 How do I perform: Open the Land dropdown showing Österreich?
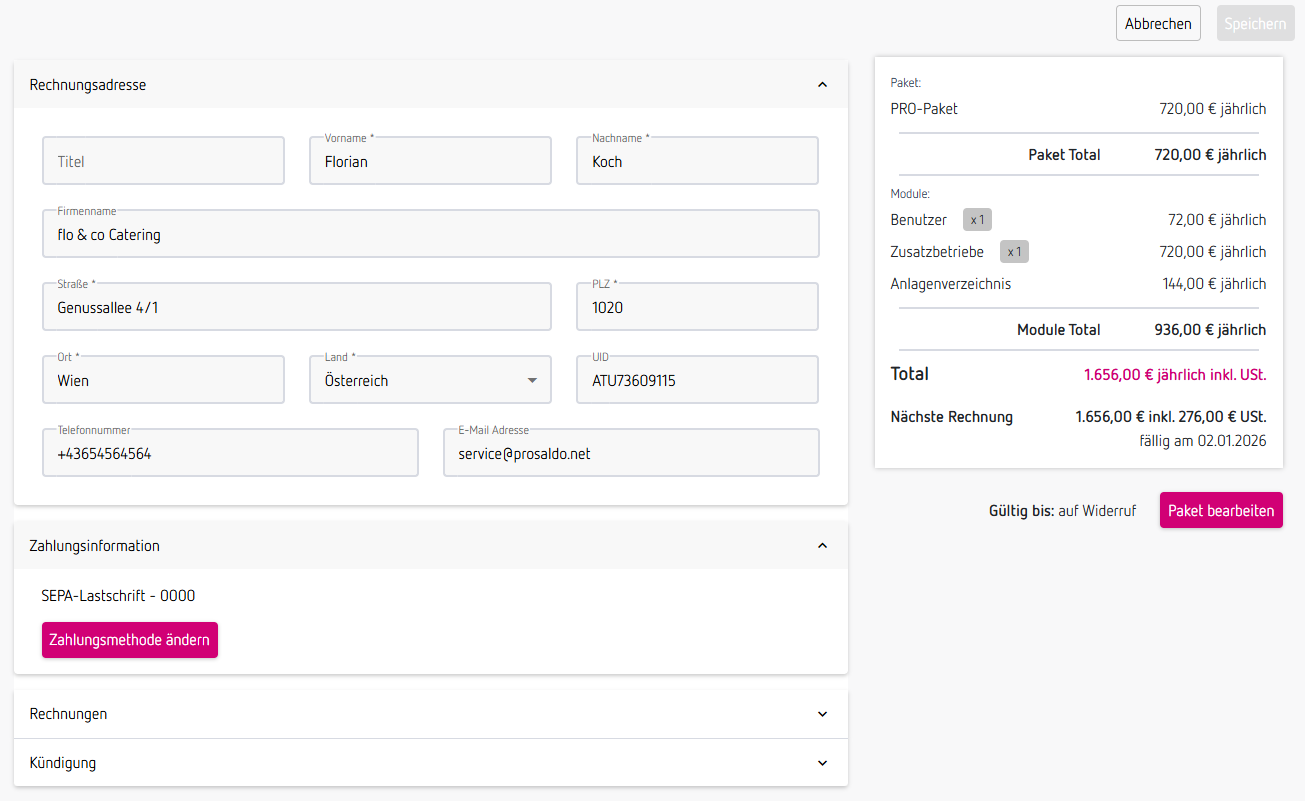pyautogui.click(x=430, y=381)
